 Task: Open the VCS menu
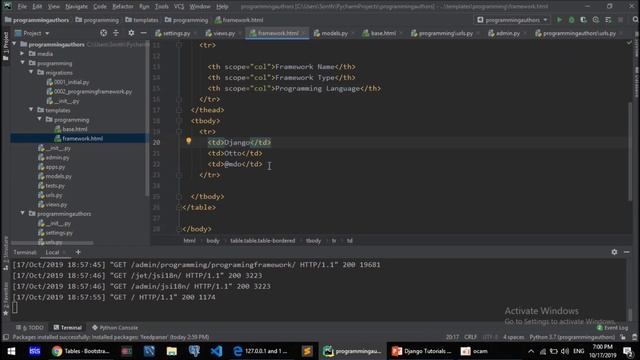pyautogui.click(x=179, y=7)
